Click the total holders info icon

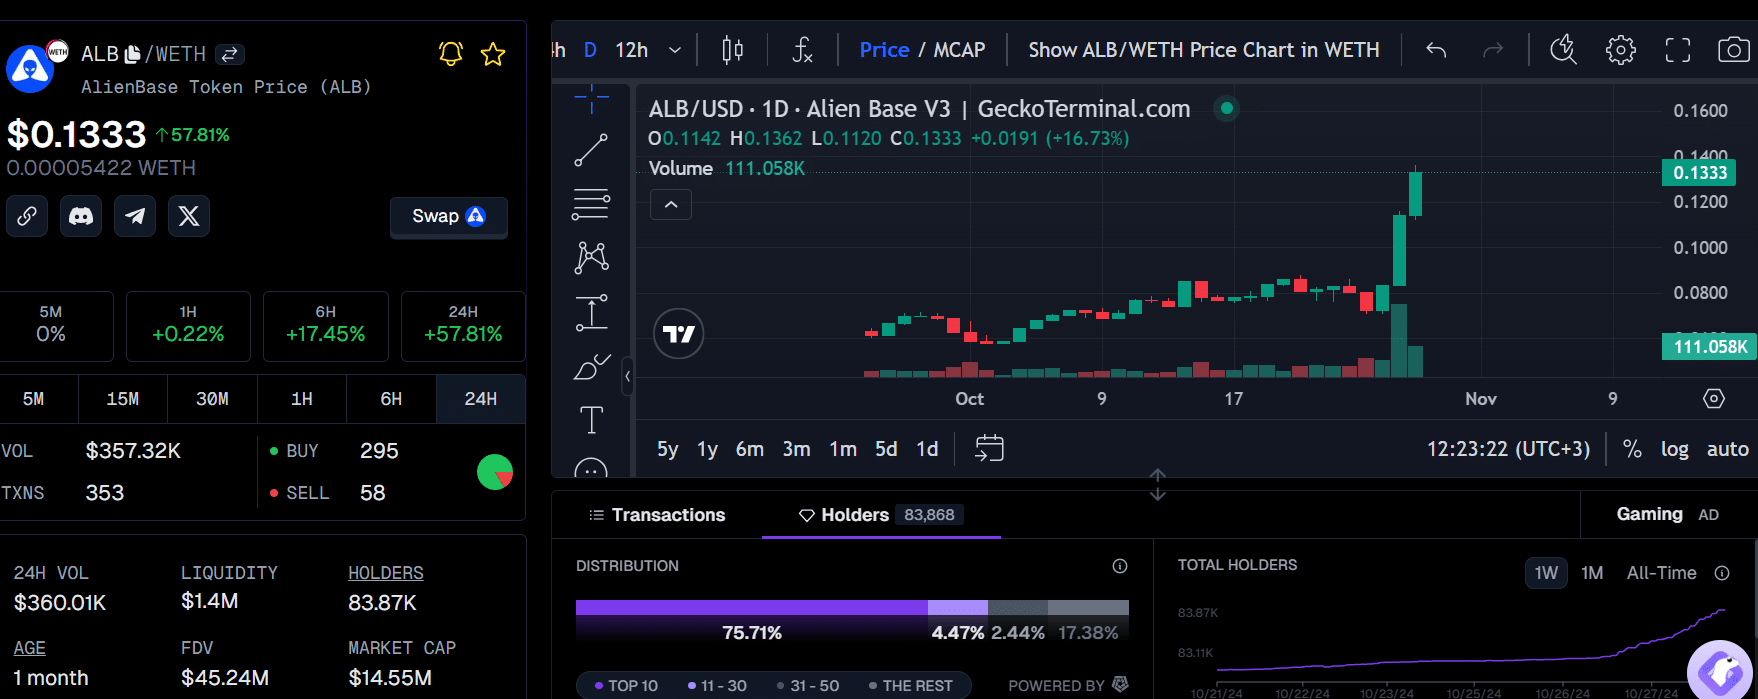click(x=1722, y=573)
